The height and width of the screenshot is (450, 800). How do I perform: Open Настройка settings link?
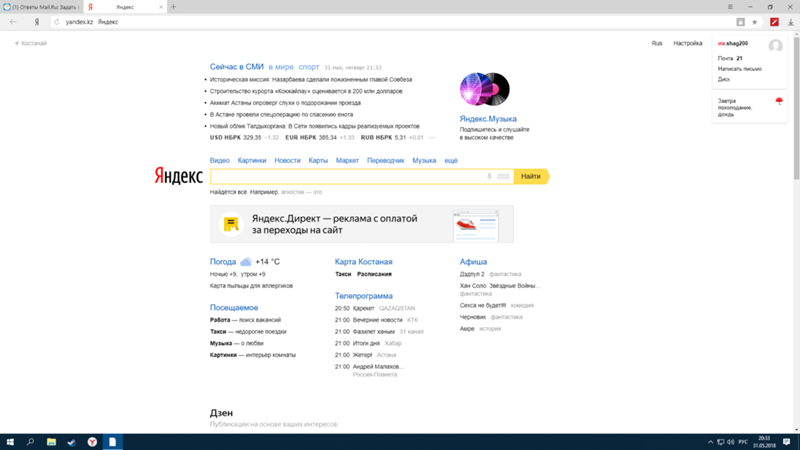pos(688,43)
